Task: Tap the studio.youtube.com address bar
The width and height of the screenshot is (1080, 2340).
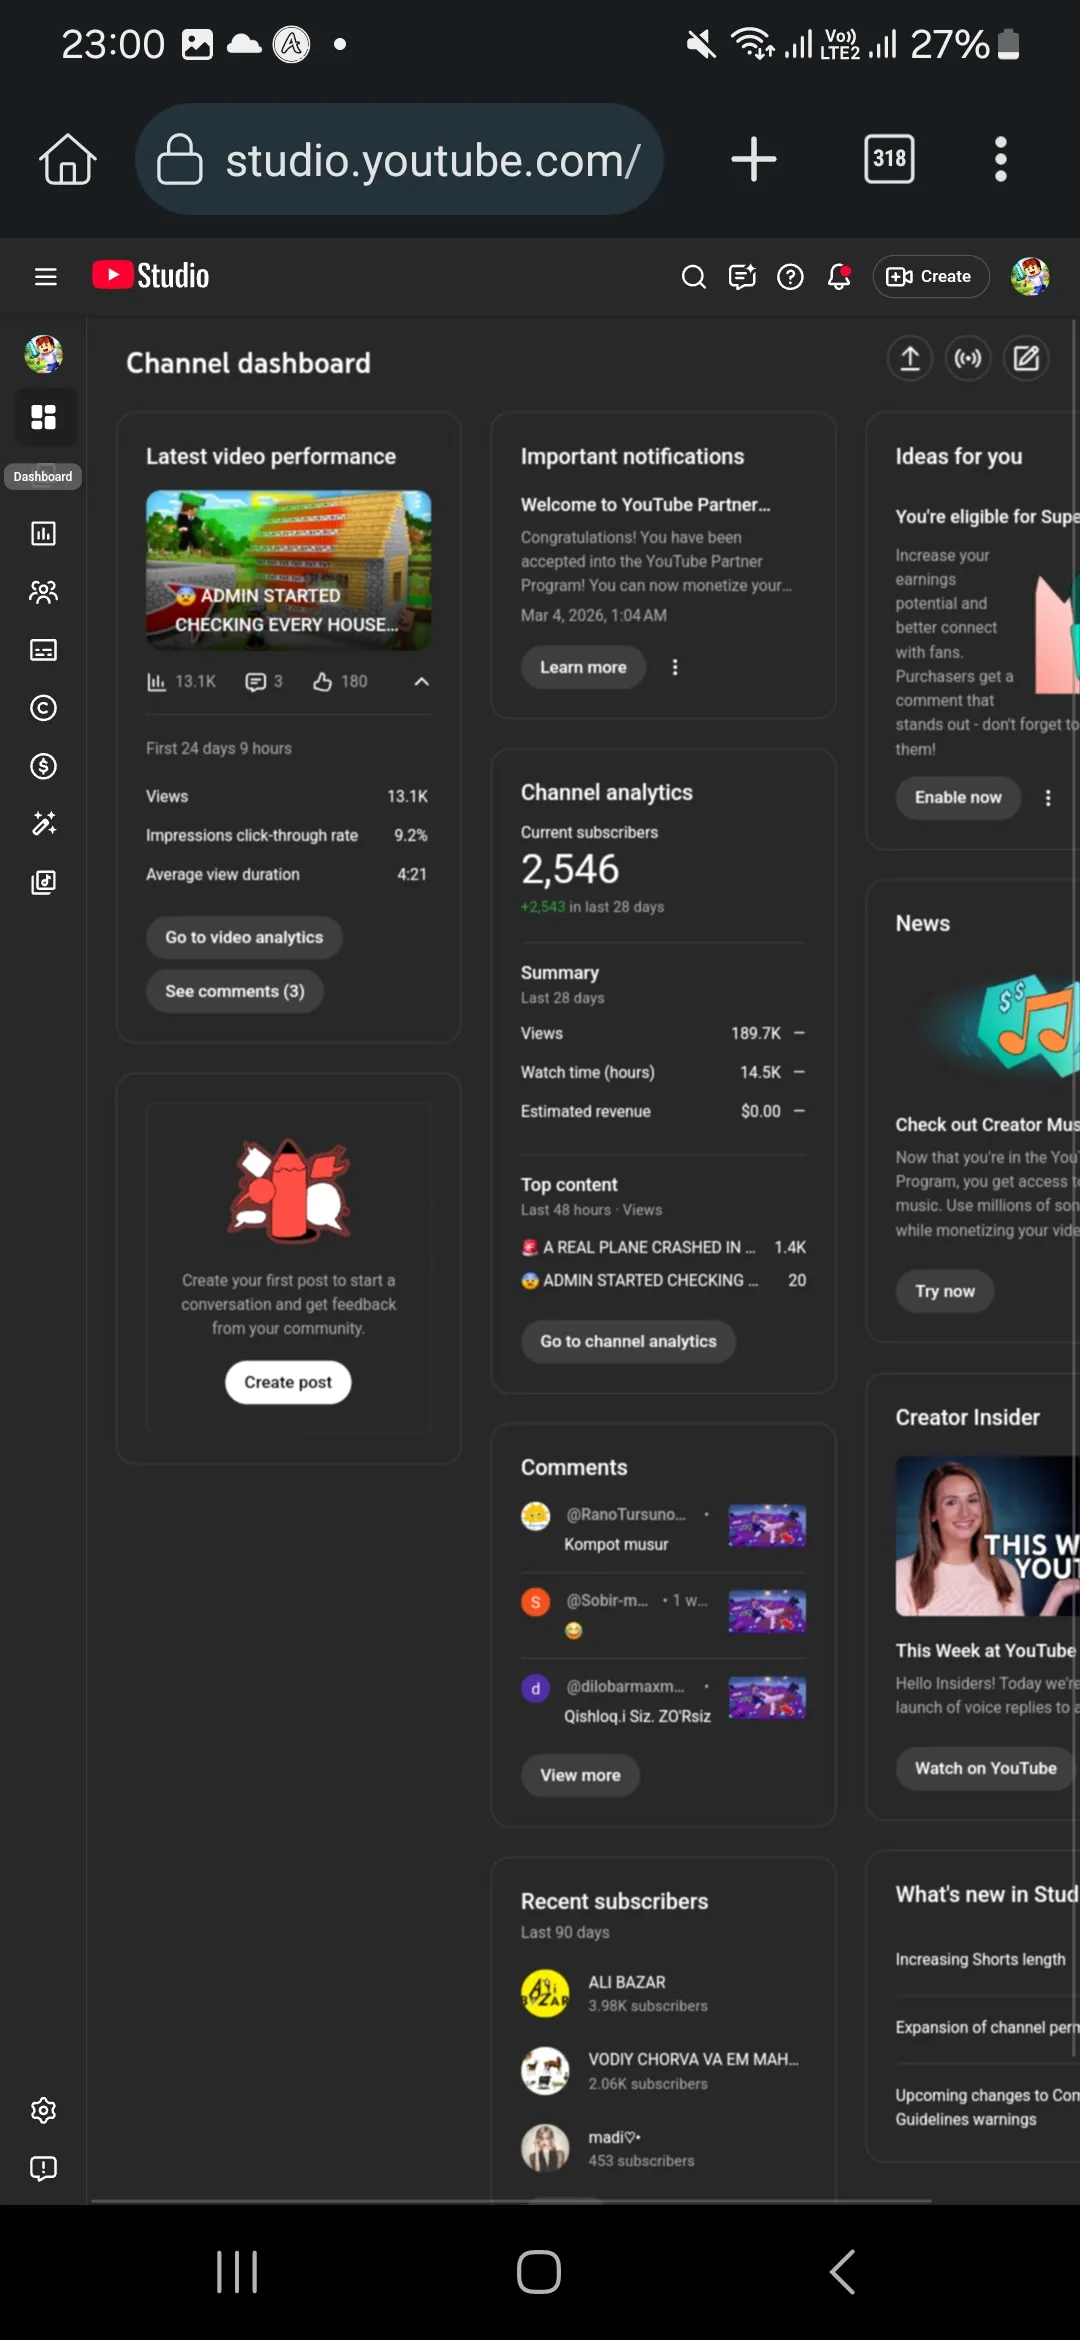Action: (x=400, y=159)
